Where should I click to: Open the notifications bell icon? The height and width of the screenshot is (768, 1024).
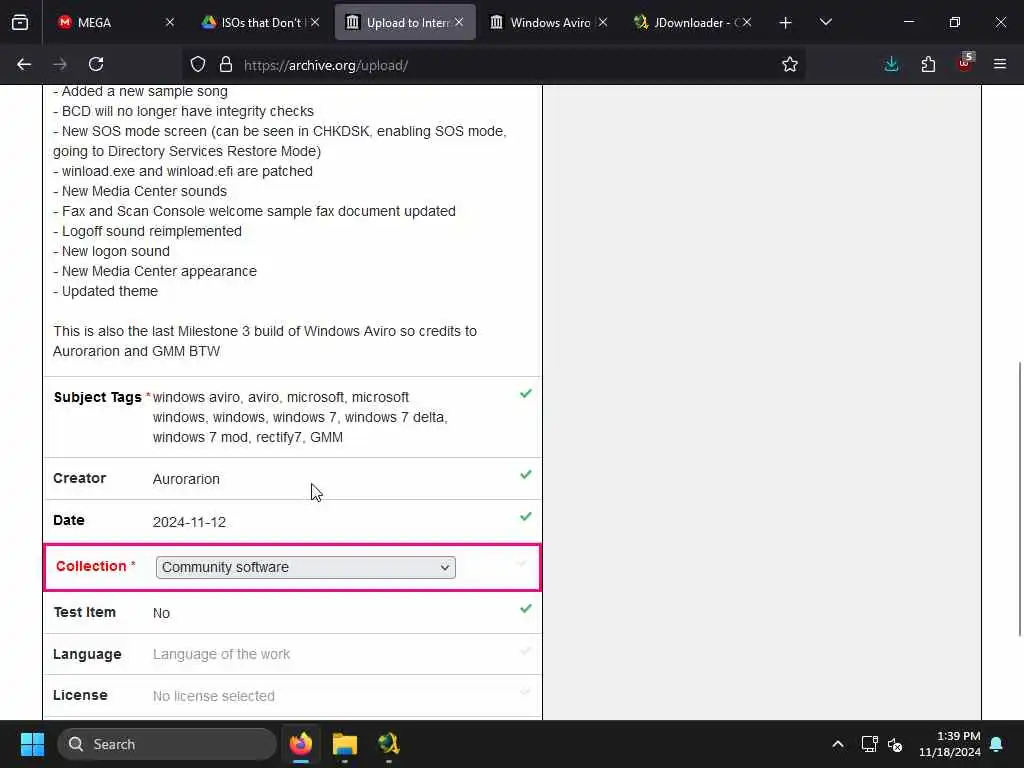click(997, 744)
